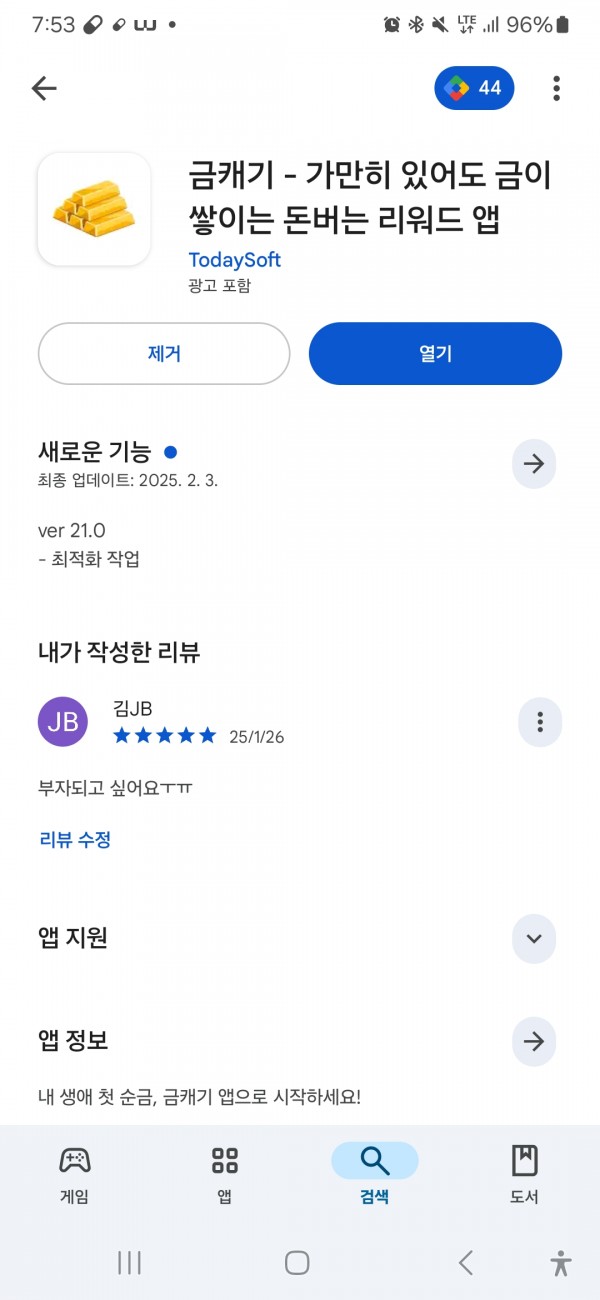Tap the 열기 open button

click(435, 353)
